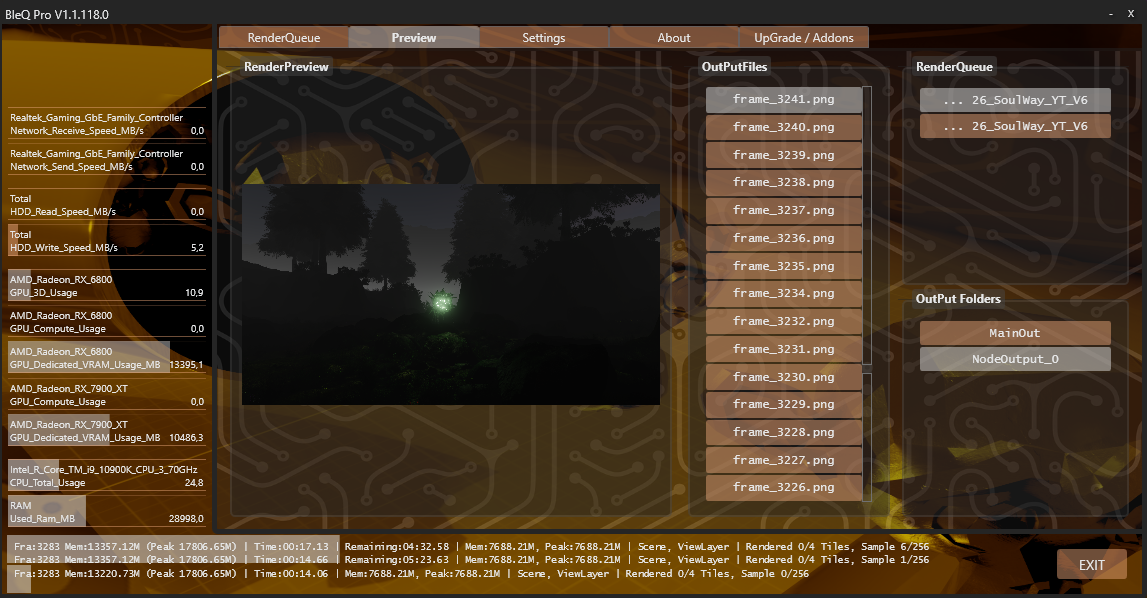Choose frame_3234.png from the list
This screenshot has height=598, width=1147.
(783, 294)
